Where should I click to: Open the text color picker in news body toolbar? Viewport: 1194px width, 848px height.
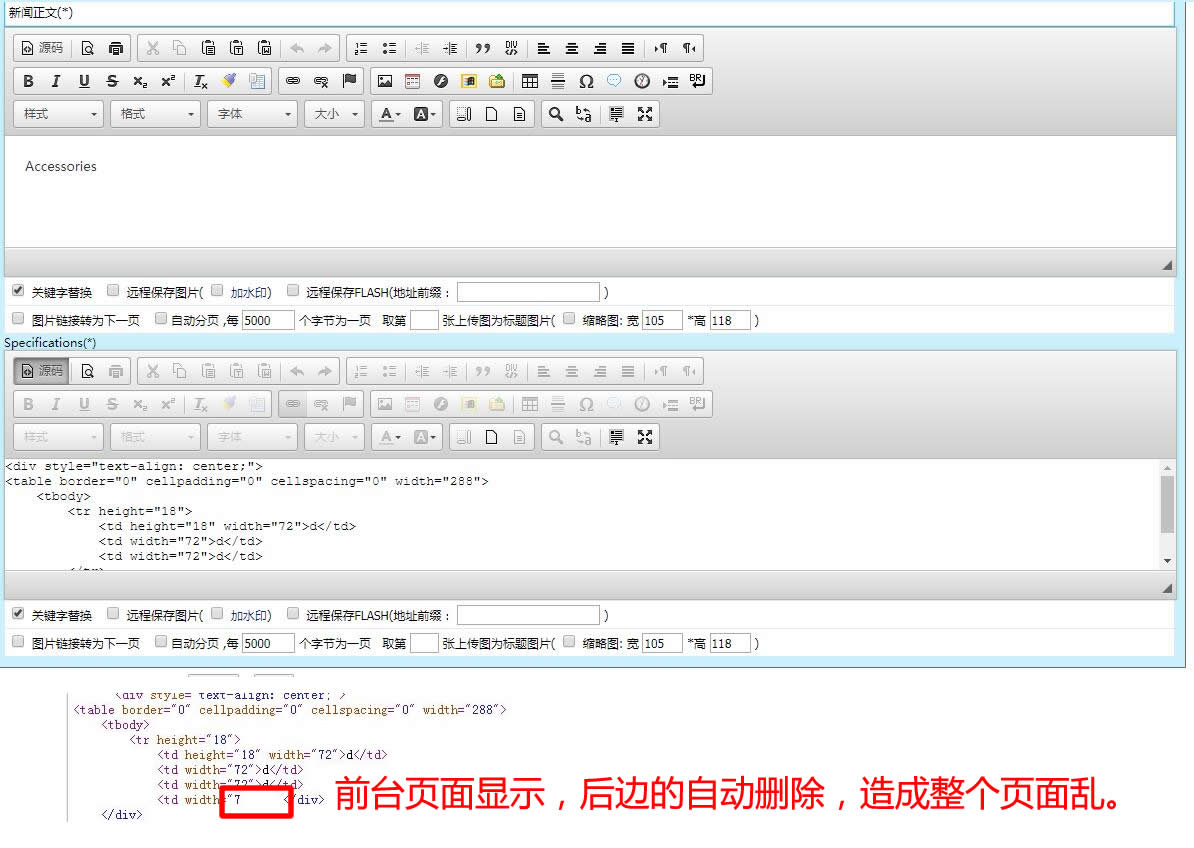[389, 114]
